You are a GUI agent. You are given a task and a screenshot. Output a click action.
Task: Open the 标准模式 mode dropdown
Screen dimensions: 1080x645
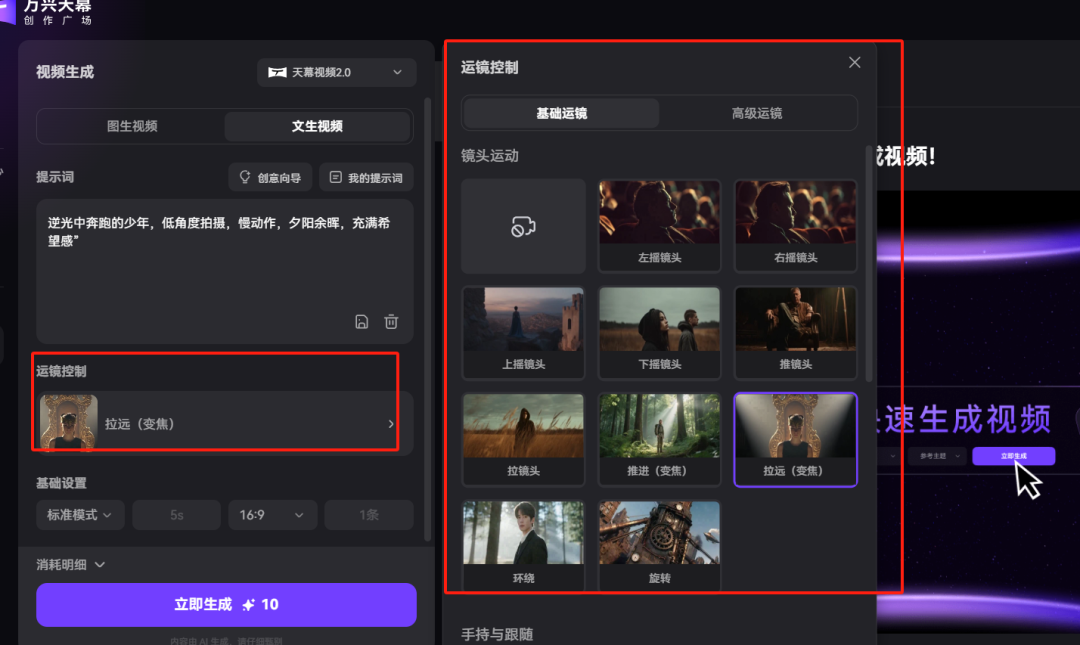[80, 514]
